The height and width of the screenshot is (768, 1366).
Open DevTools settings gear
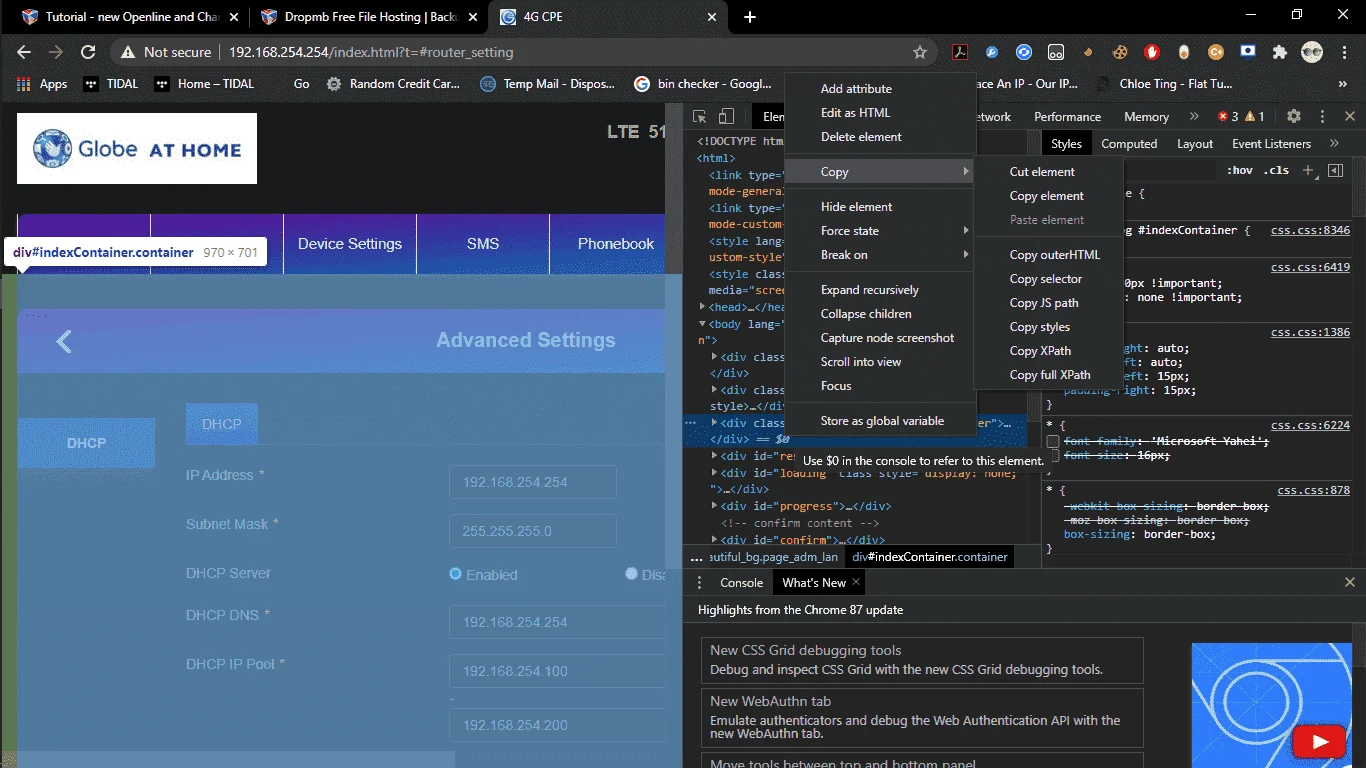[1293, 117]
